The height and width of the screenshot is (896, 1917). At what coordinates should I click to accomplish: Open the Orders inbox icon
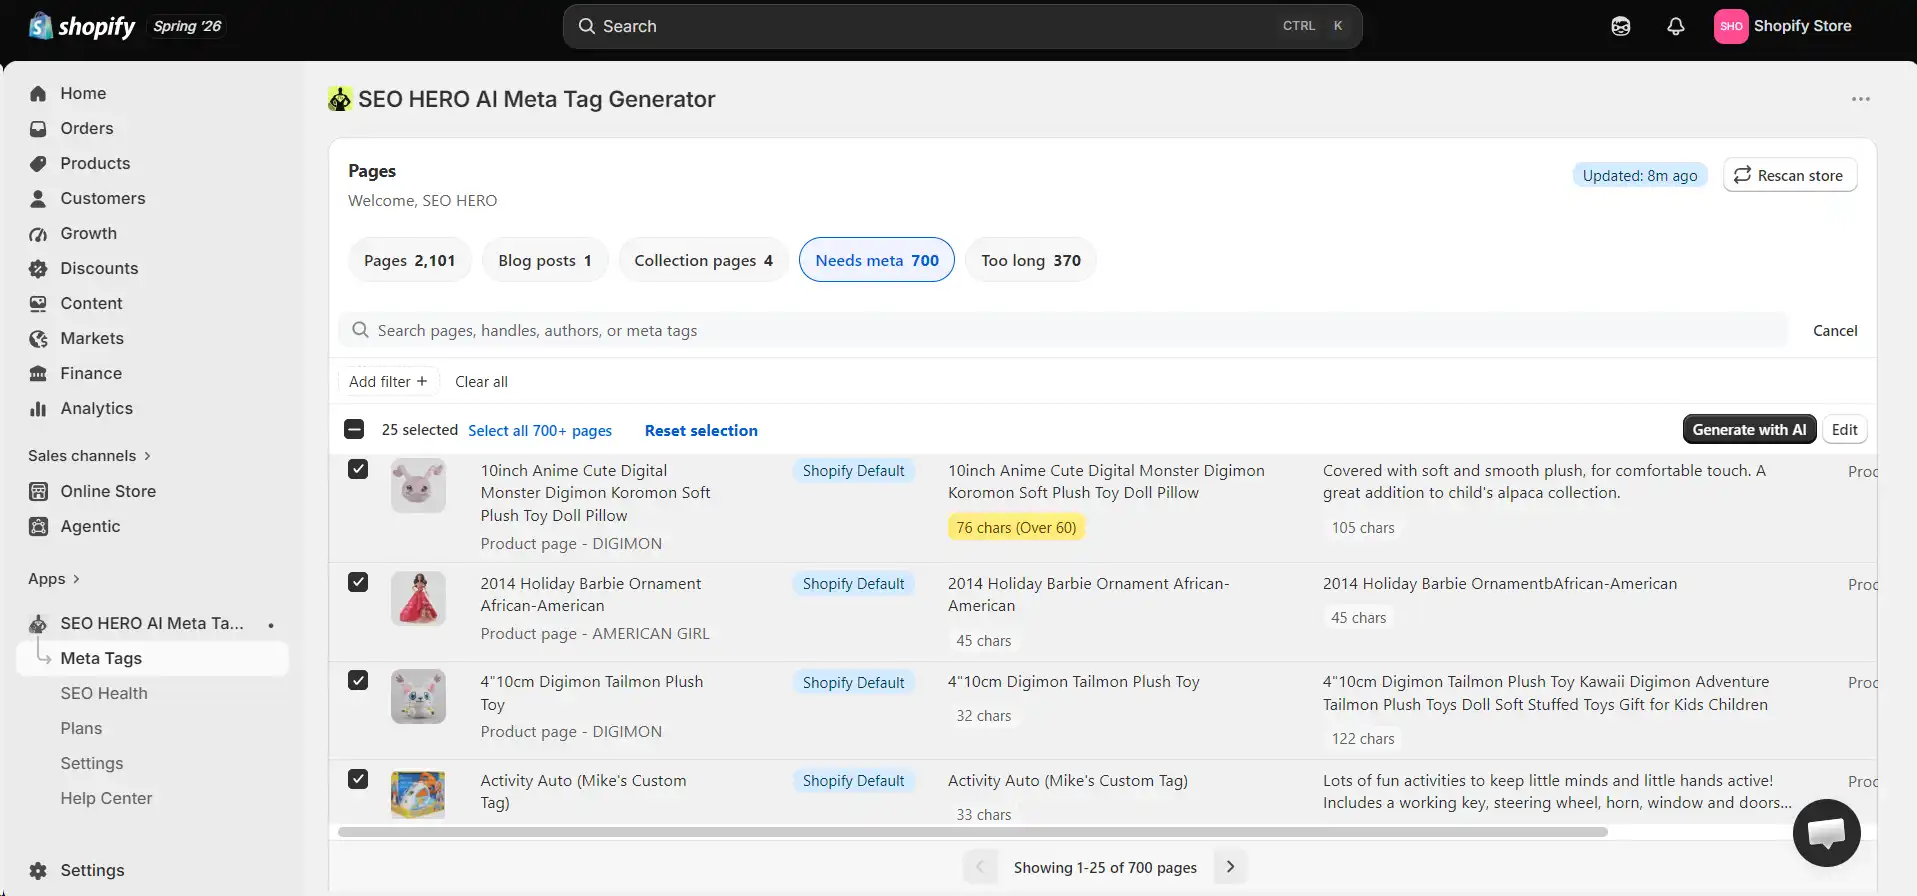(38, 128)
